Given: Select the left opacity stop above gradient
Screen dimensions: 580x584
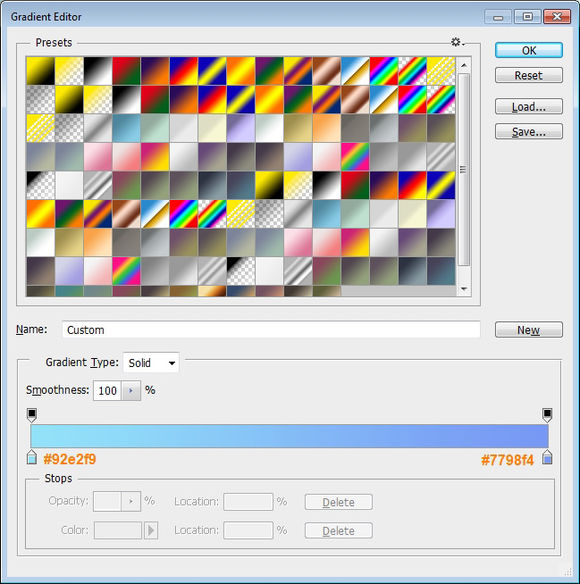Looking at the screenshot, I should 32,415.
